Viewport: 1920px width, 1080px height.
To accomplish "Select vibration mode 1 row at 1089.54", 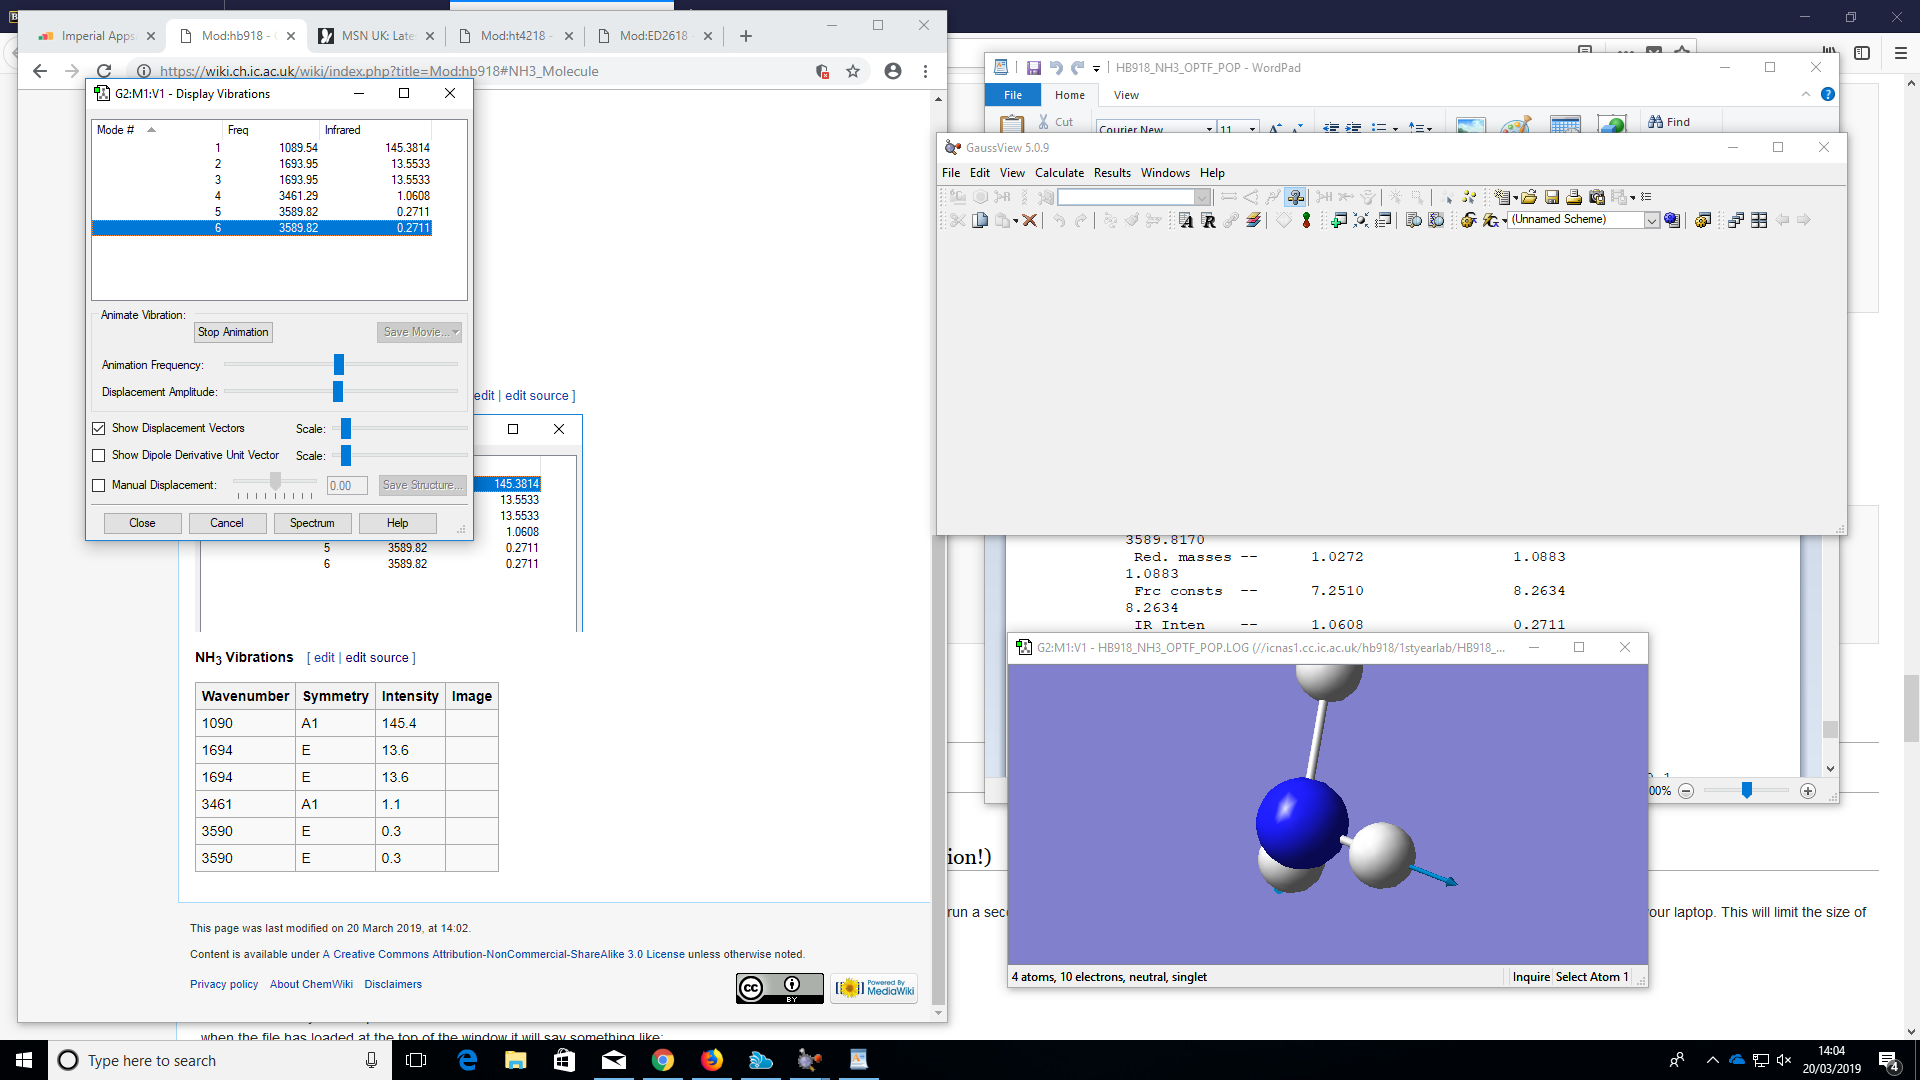I will point(298,147).
